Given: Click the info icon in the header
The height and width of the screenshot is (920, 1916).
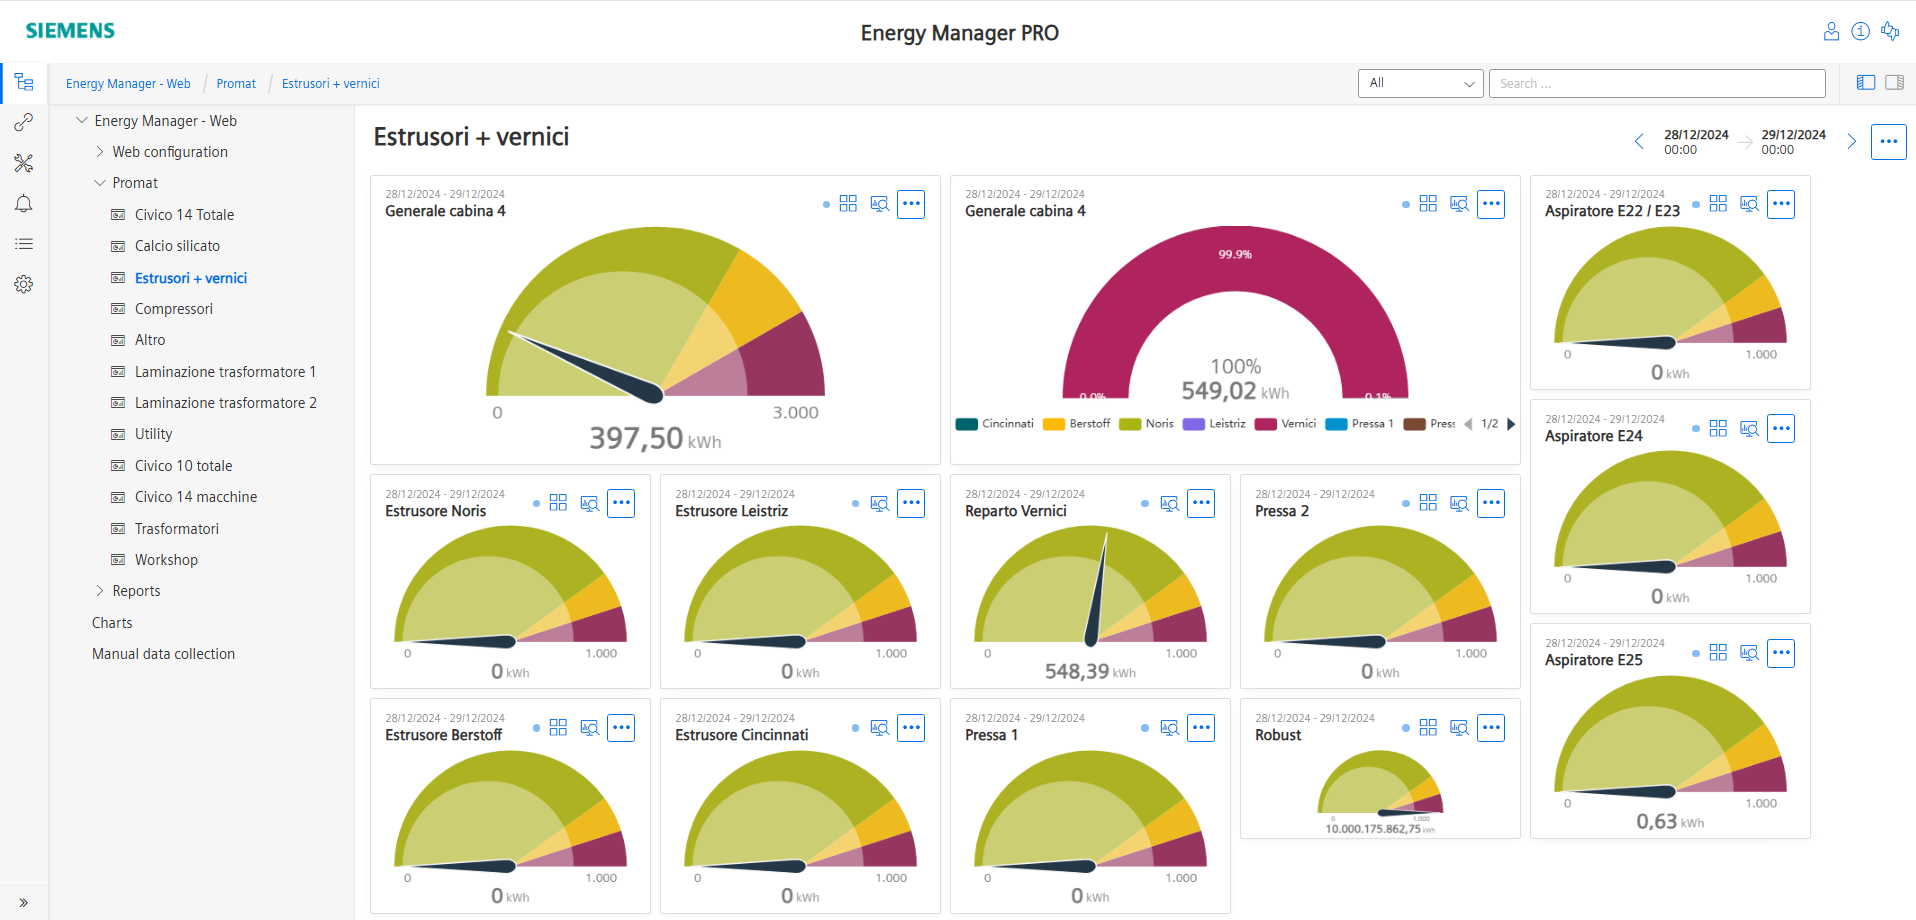Looking at the screenshot, I should coord(1861,31).
